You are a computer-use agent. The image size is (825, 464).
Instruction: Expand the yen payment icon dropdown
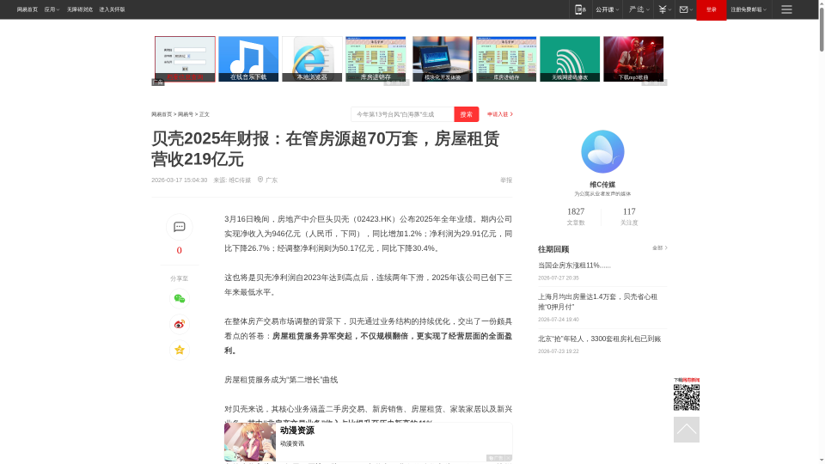665,9
